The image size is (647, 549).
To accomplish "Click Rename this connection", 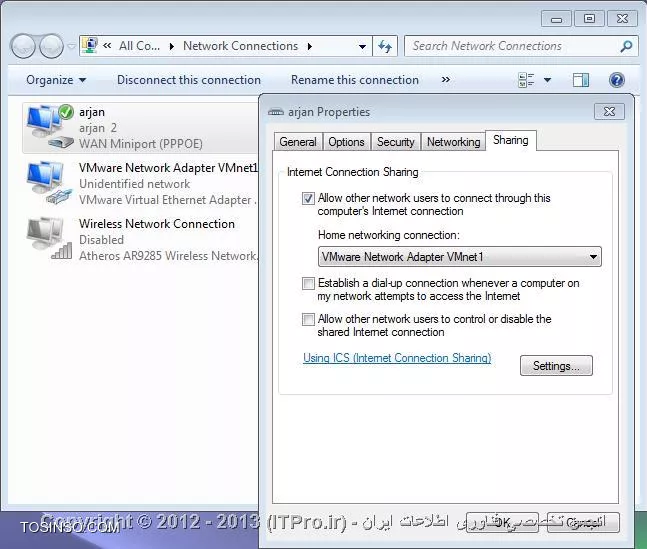I will click(355, 80).
